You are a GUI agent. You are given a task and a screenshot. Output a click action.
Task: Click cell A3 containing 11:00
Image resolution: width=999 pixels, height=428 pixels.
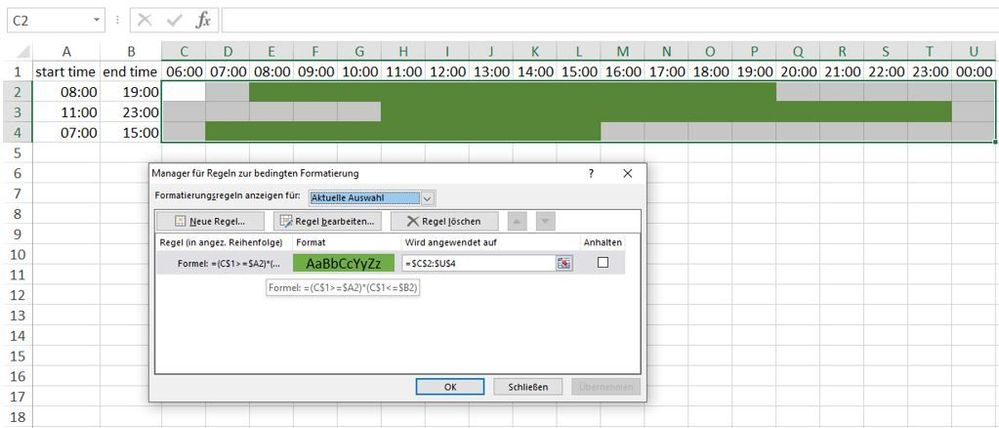coord(66,113)
